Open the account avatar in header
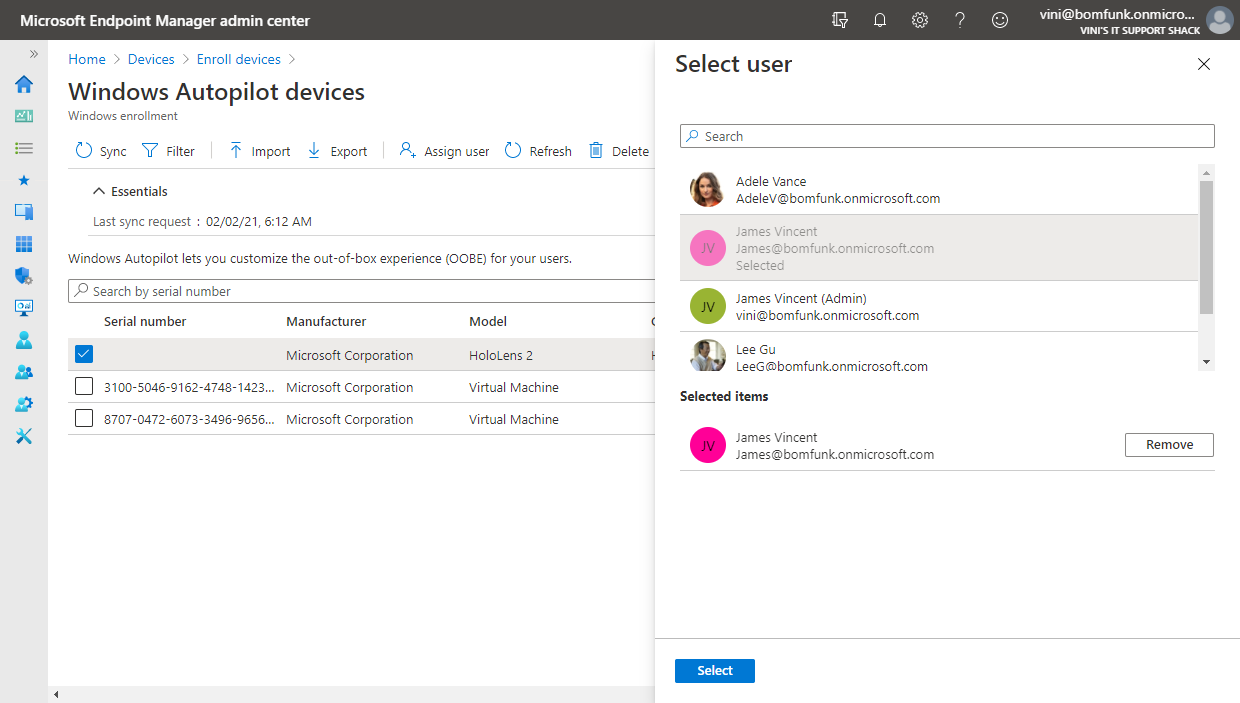 [x=1219, y=20]
